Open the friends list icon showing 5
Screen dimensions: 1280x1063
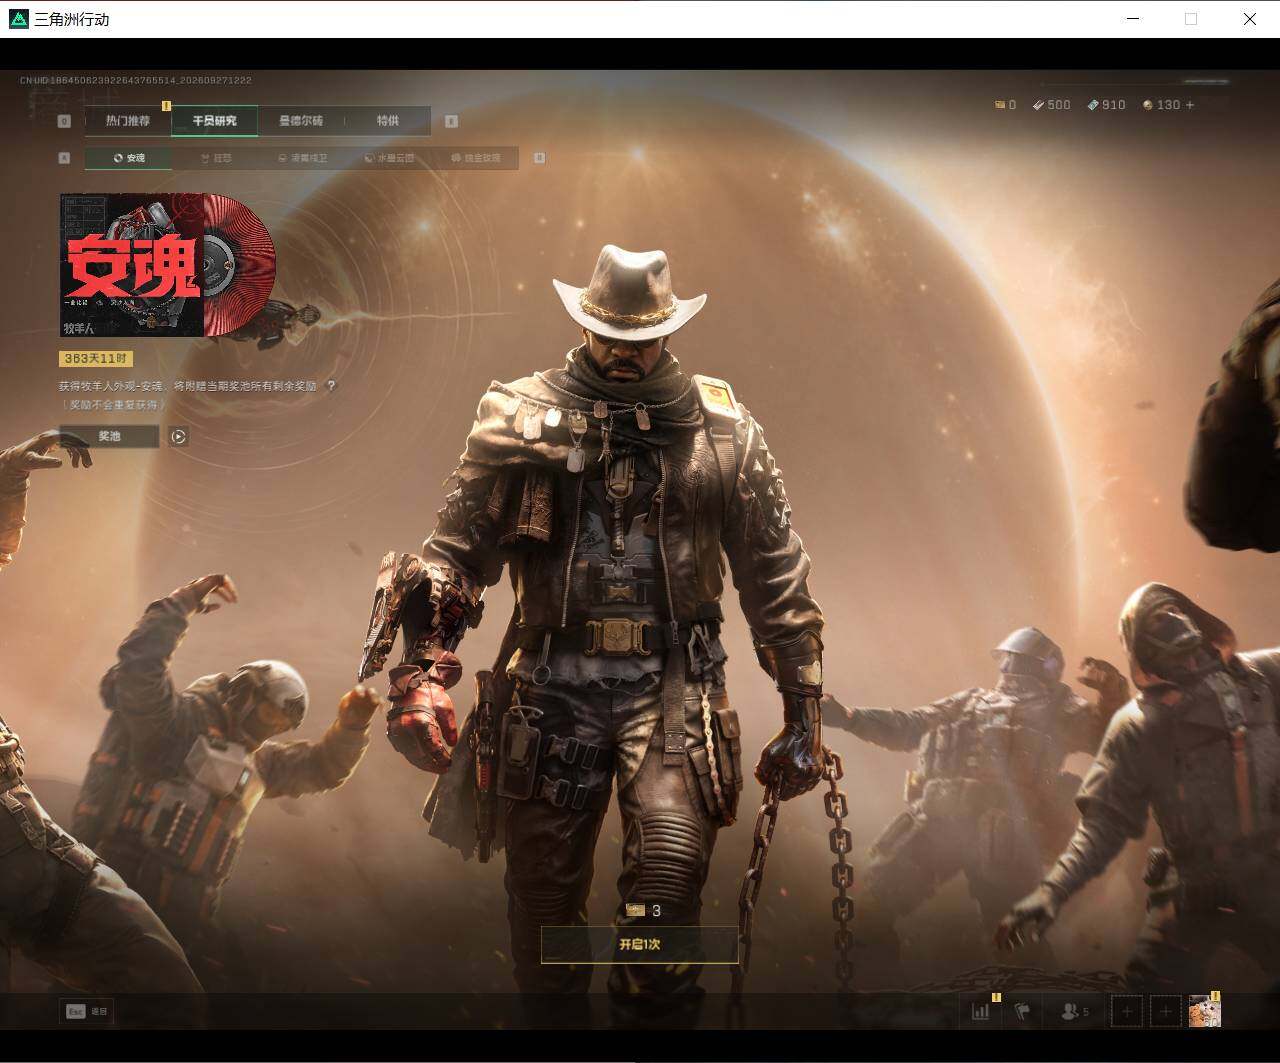(x=1074, y=1011)
